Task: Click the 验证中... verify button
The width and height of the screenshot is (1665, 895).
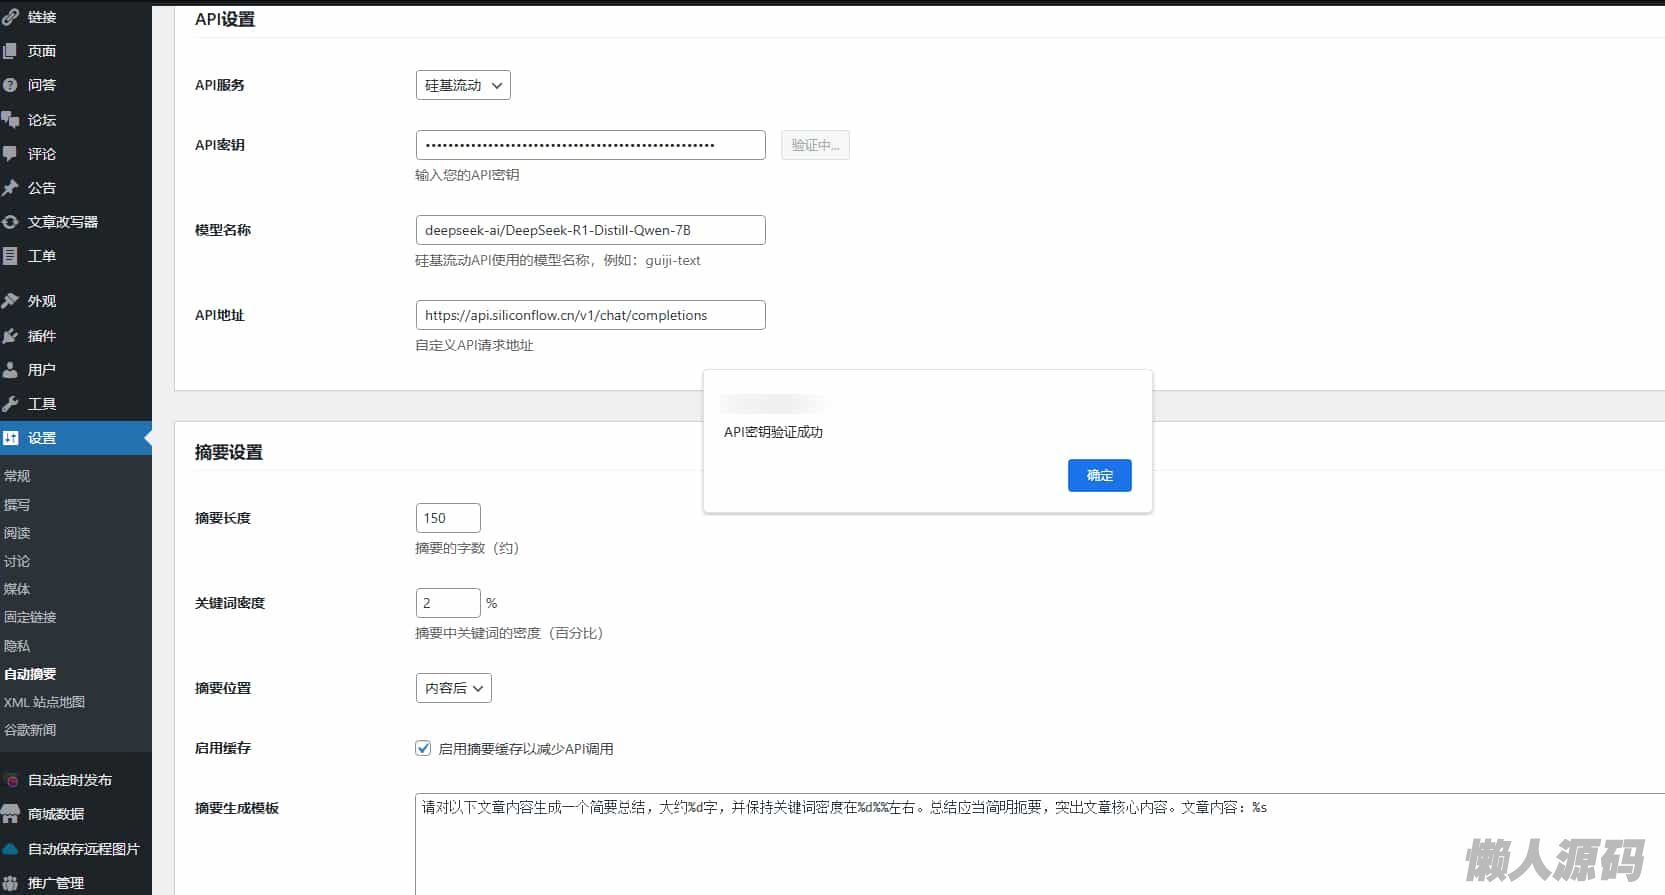Action: click(815, 145)
